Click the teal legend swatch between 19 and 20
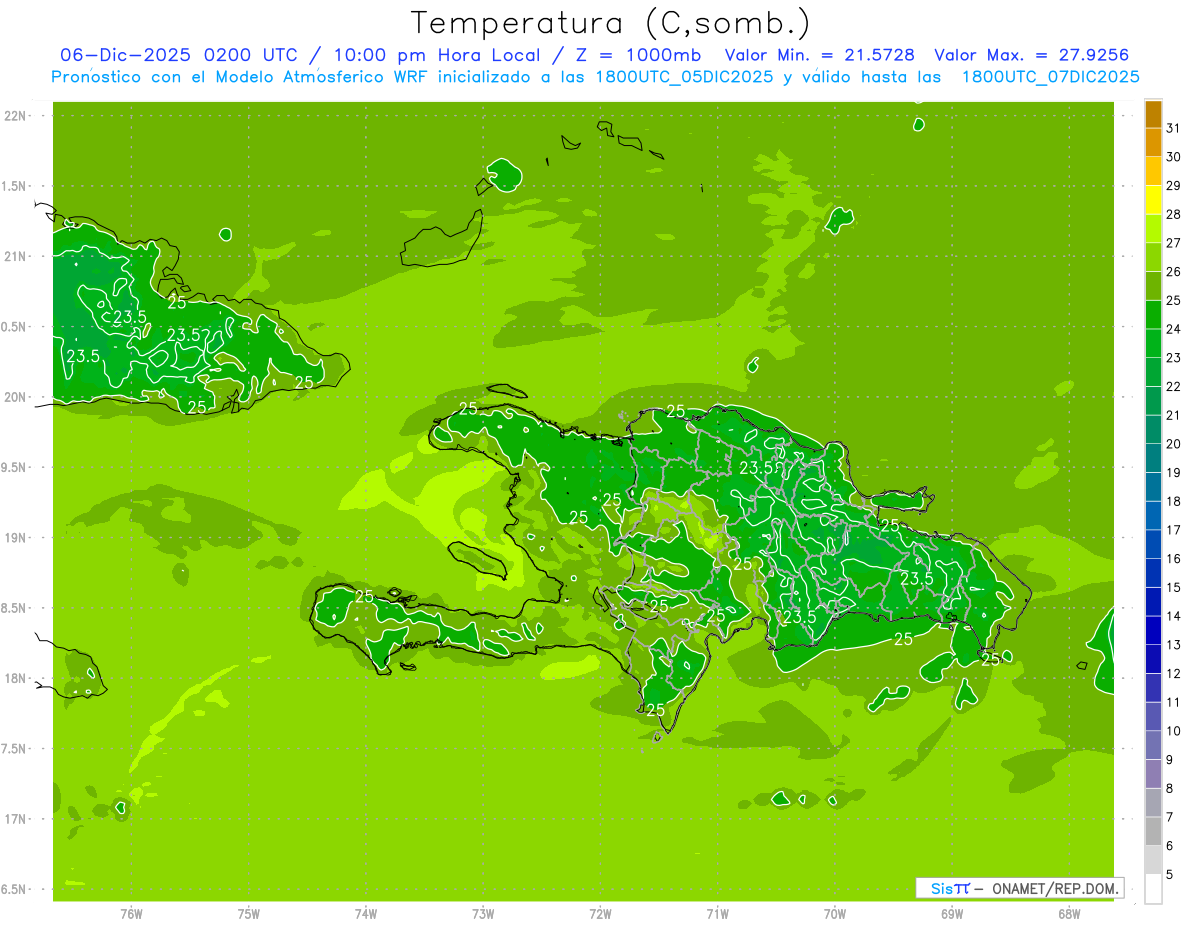The height and width of the screenshot is (927, 1200). point(1153,458)
